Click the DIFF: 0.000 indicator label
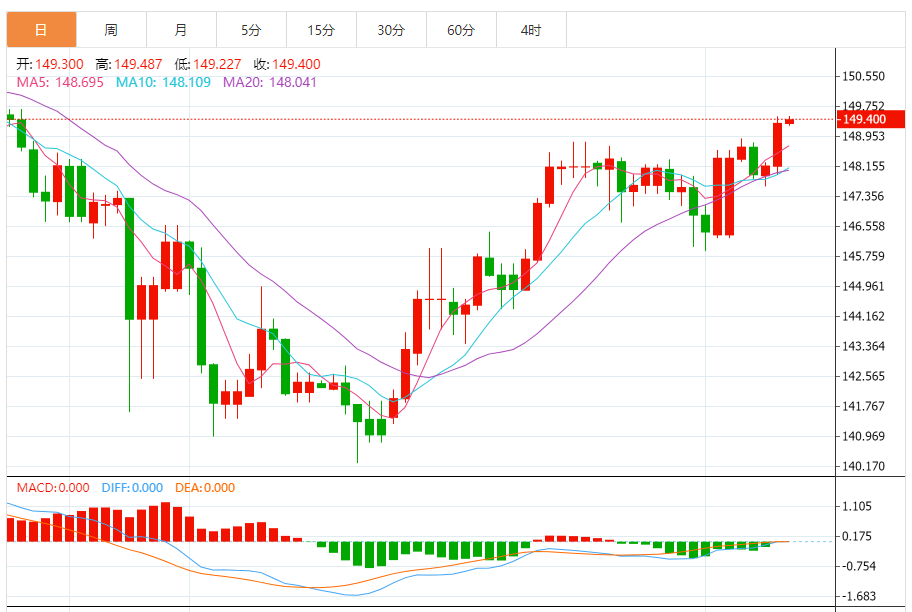 pos(132,488)
